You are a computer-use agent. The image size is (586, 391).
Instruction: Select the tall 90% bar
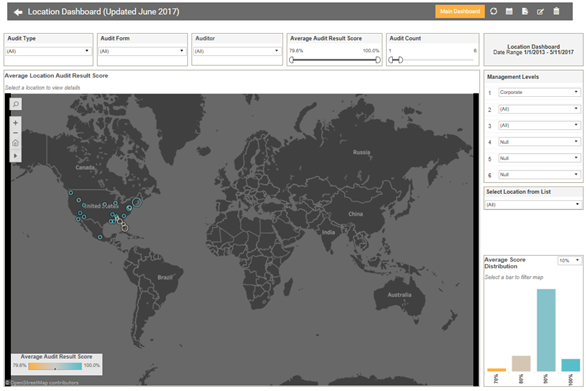546,330
